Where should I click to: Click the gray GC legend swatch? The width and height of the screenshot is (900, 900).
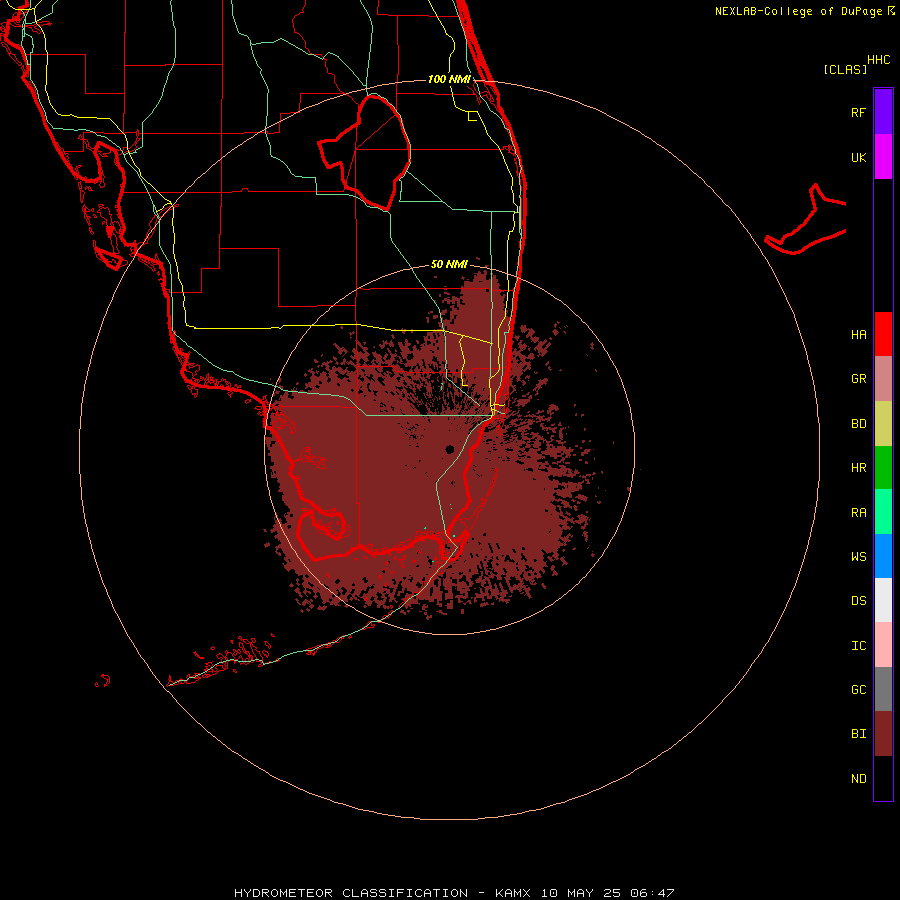883,689
